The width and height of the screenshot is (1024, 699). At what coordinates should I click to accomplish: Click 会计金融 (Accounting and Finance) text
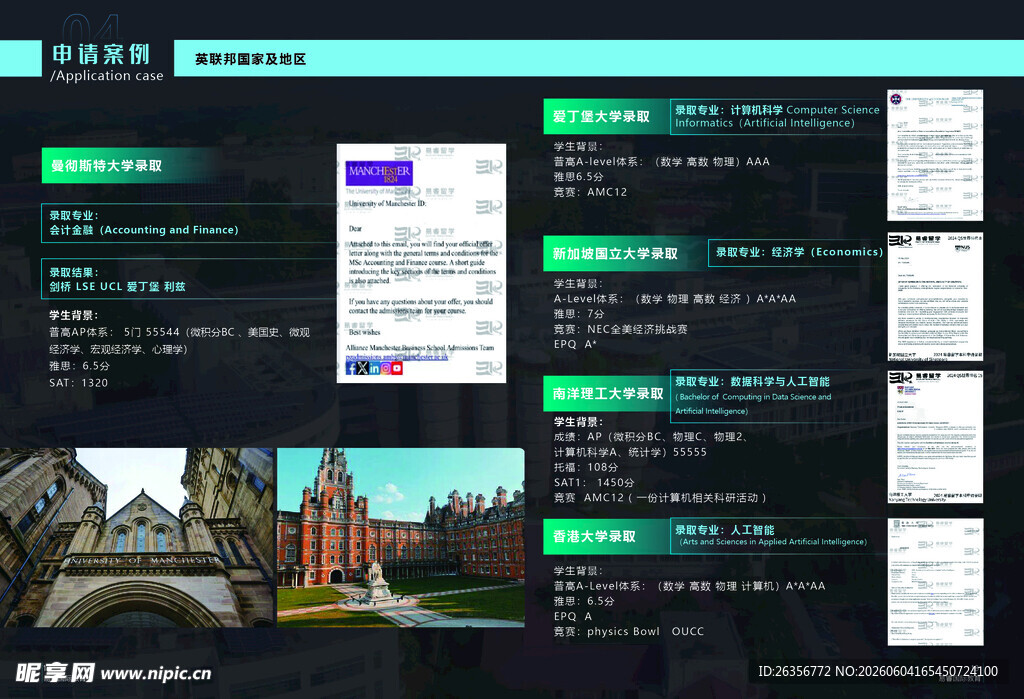[144, 230]
